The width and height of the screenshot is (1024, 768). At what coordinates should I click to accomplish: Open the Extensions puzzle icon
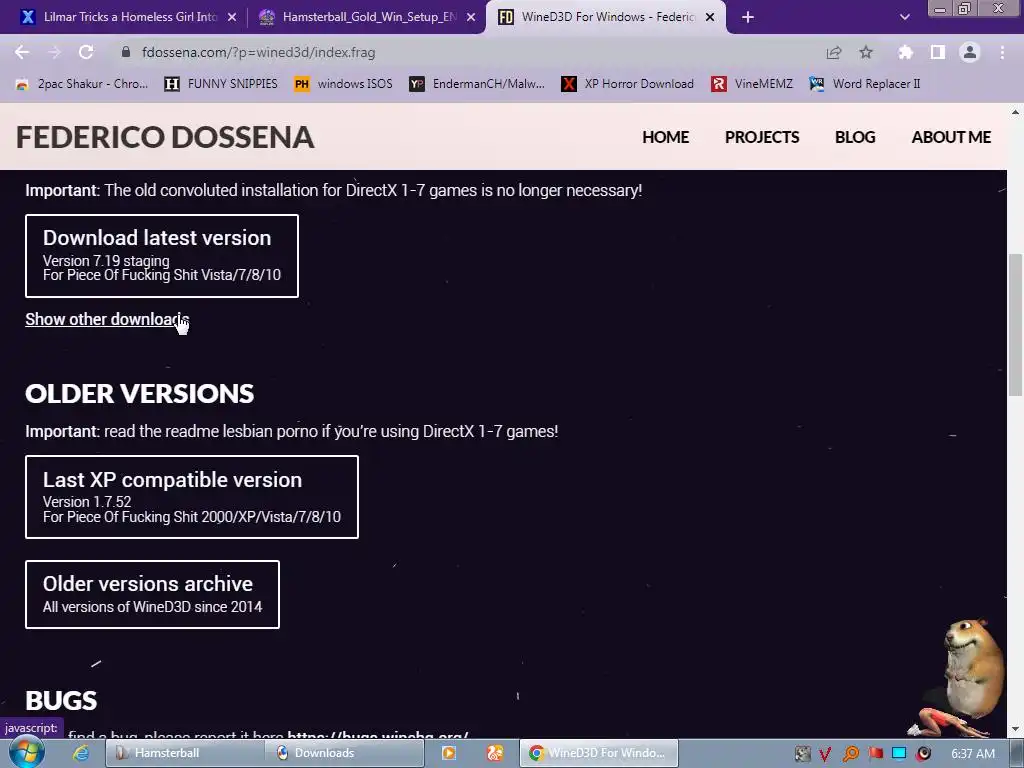(x=905, y=52)
